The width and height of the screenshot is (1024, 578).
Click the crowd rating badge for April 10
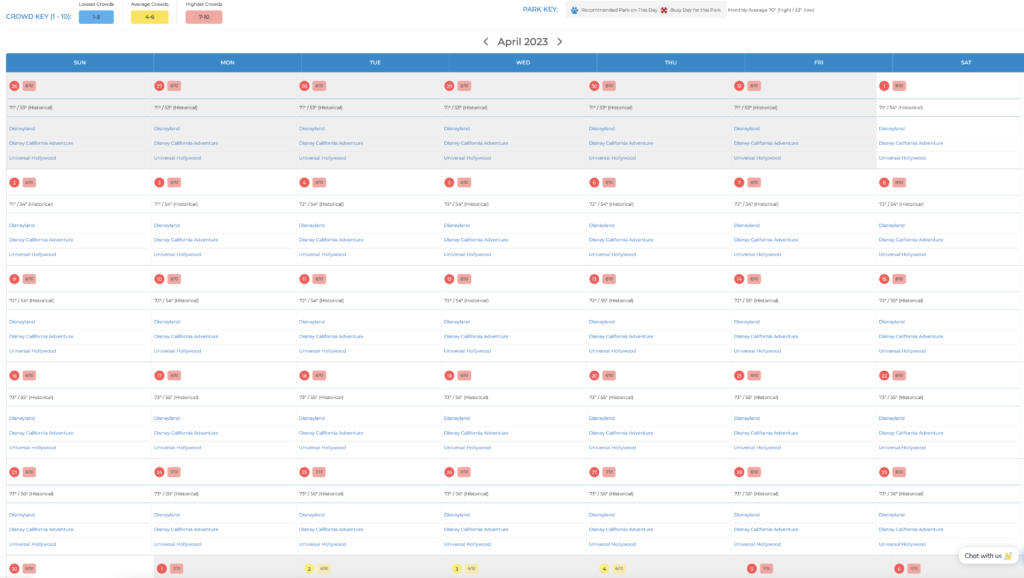[x=174, y=280]
